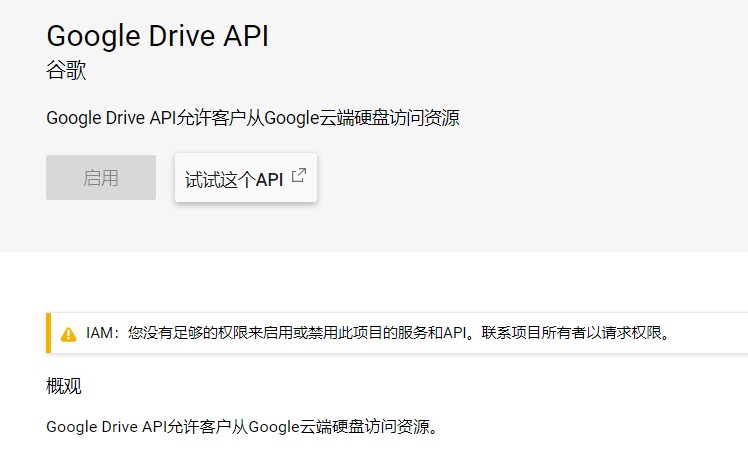The width and height of the screenshot is (748, 452).
Task: Click the yellow warning triangle icon
Action: [x=68, y=334]
